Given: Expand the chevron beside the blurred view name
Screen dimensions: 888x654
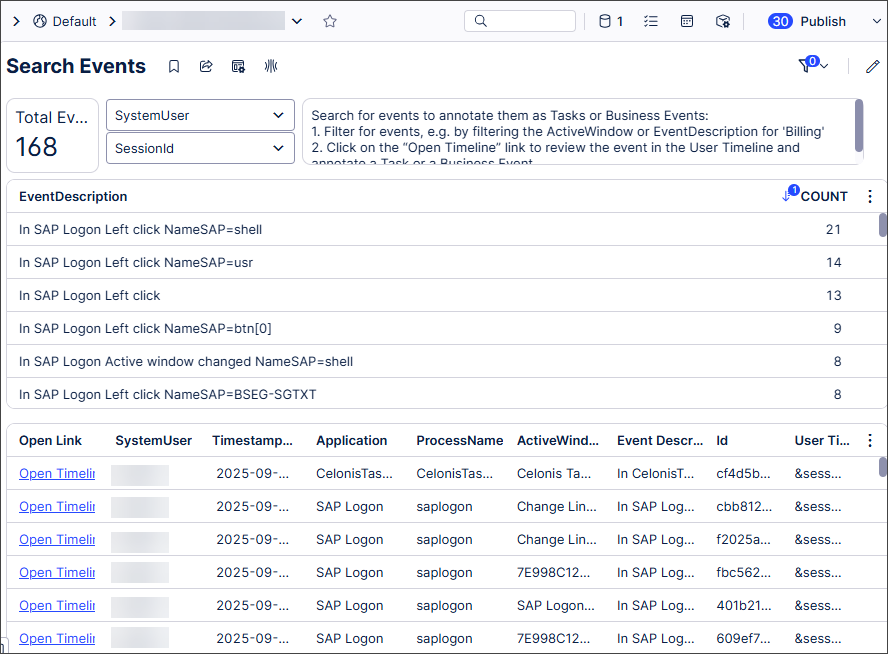Looking at the screenshot, I should (296, 21).
